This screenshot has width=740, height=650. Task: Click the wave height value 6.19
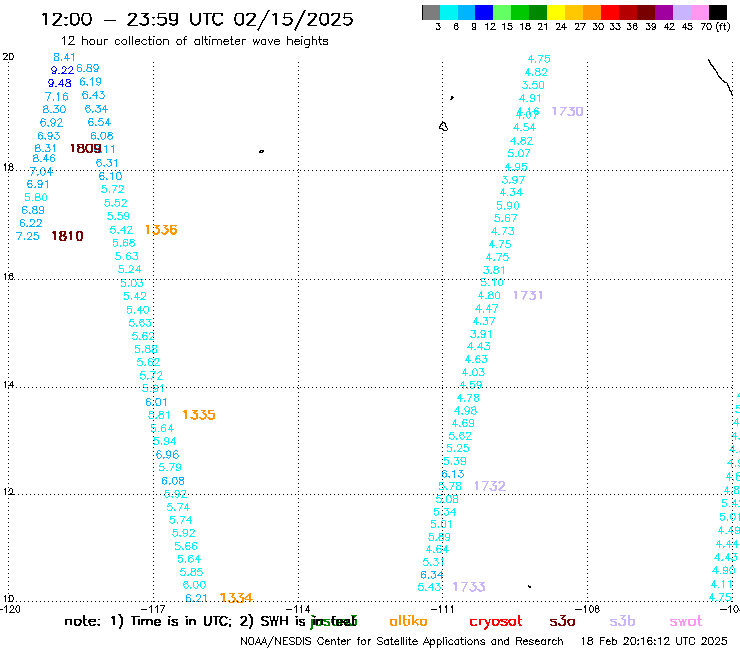[91, 82]
